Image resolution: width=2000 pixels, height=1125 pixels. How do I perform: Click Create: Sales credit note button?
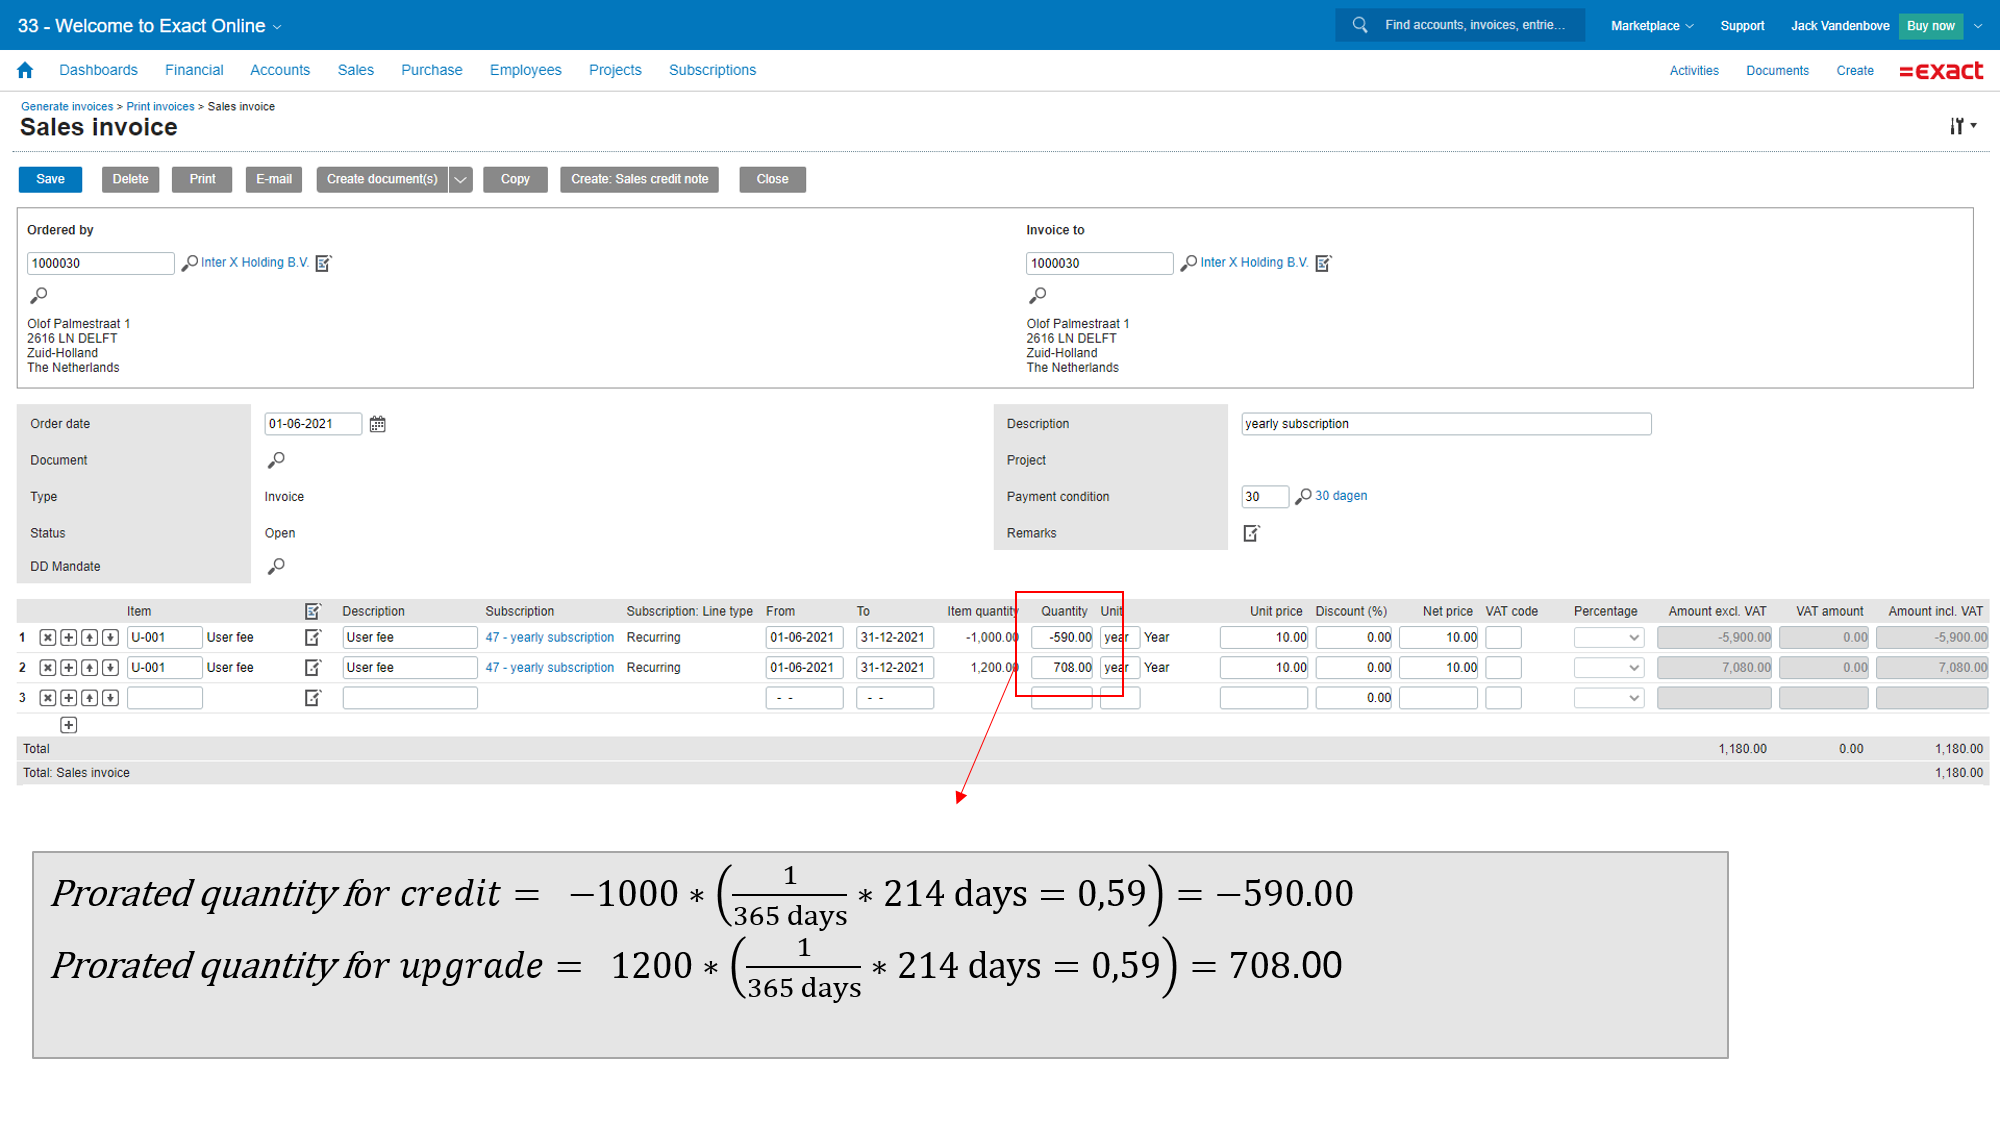point(639,179)
